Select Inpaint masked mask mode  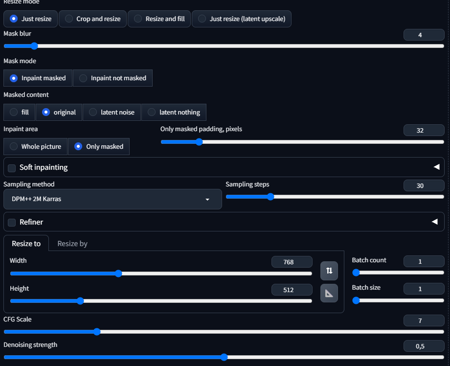[x=38, y=78]
